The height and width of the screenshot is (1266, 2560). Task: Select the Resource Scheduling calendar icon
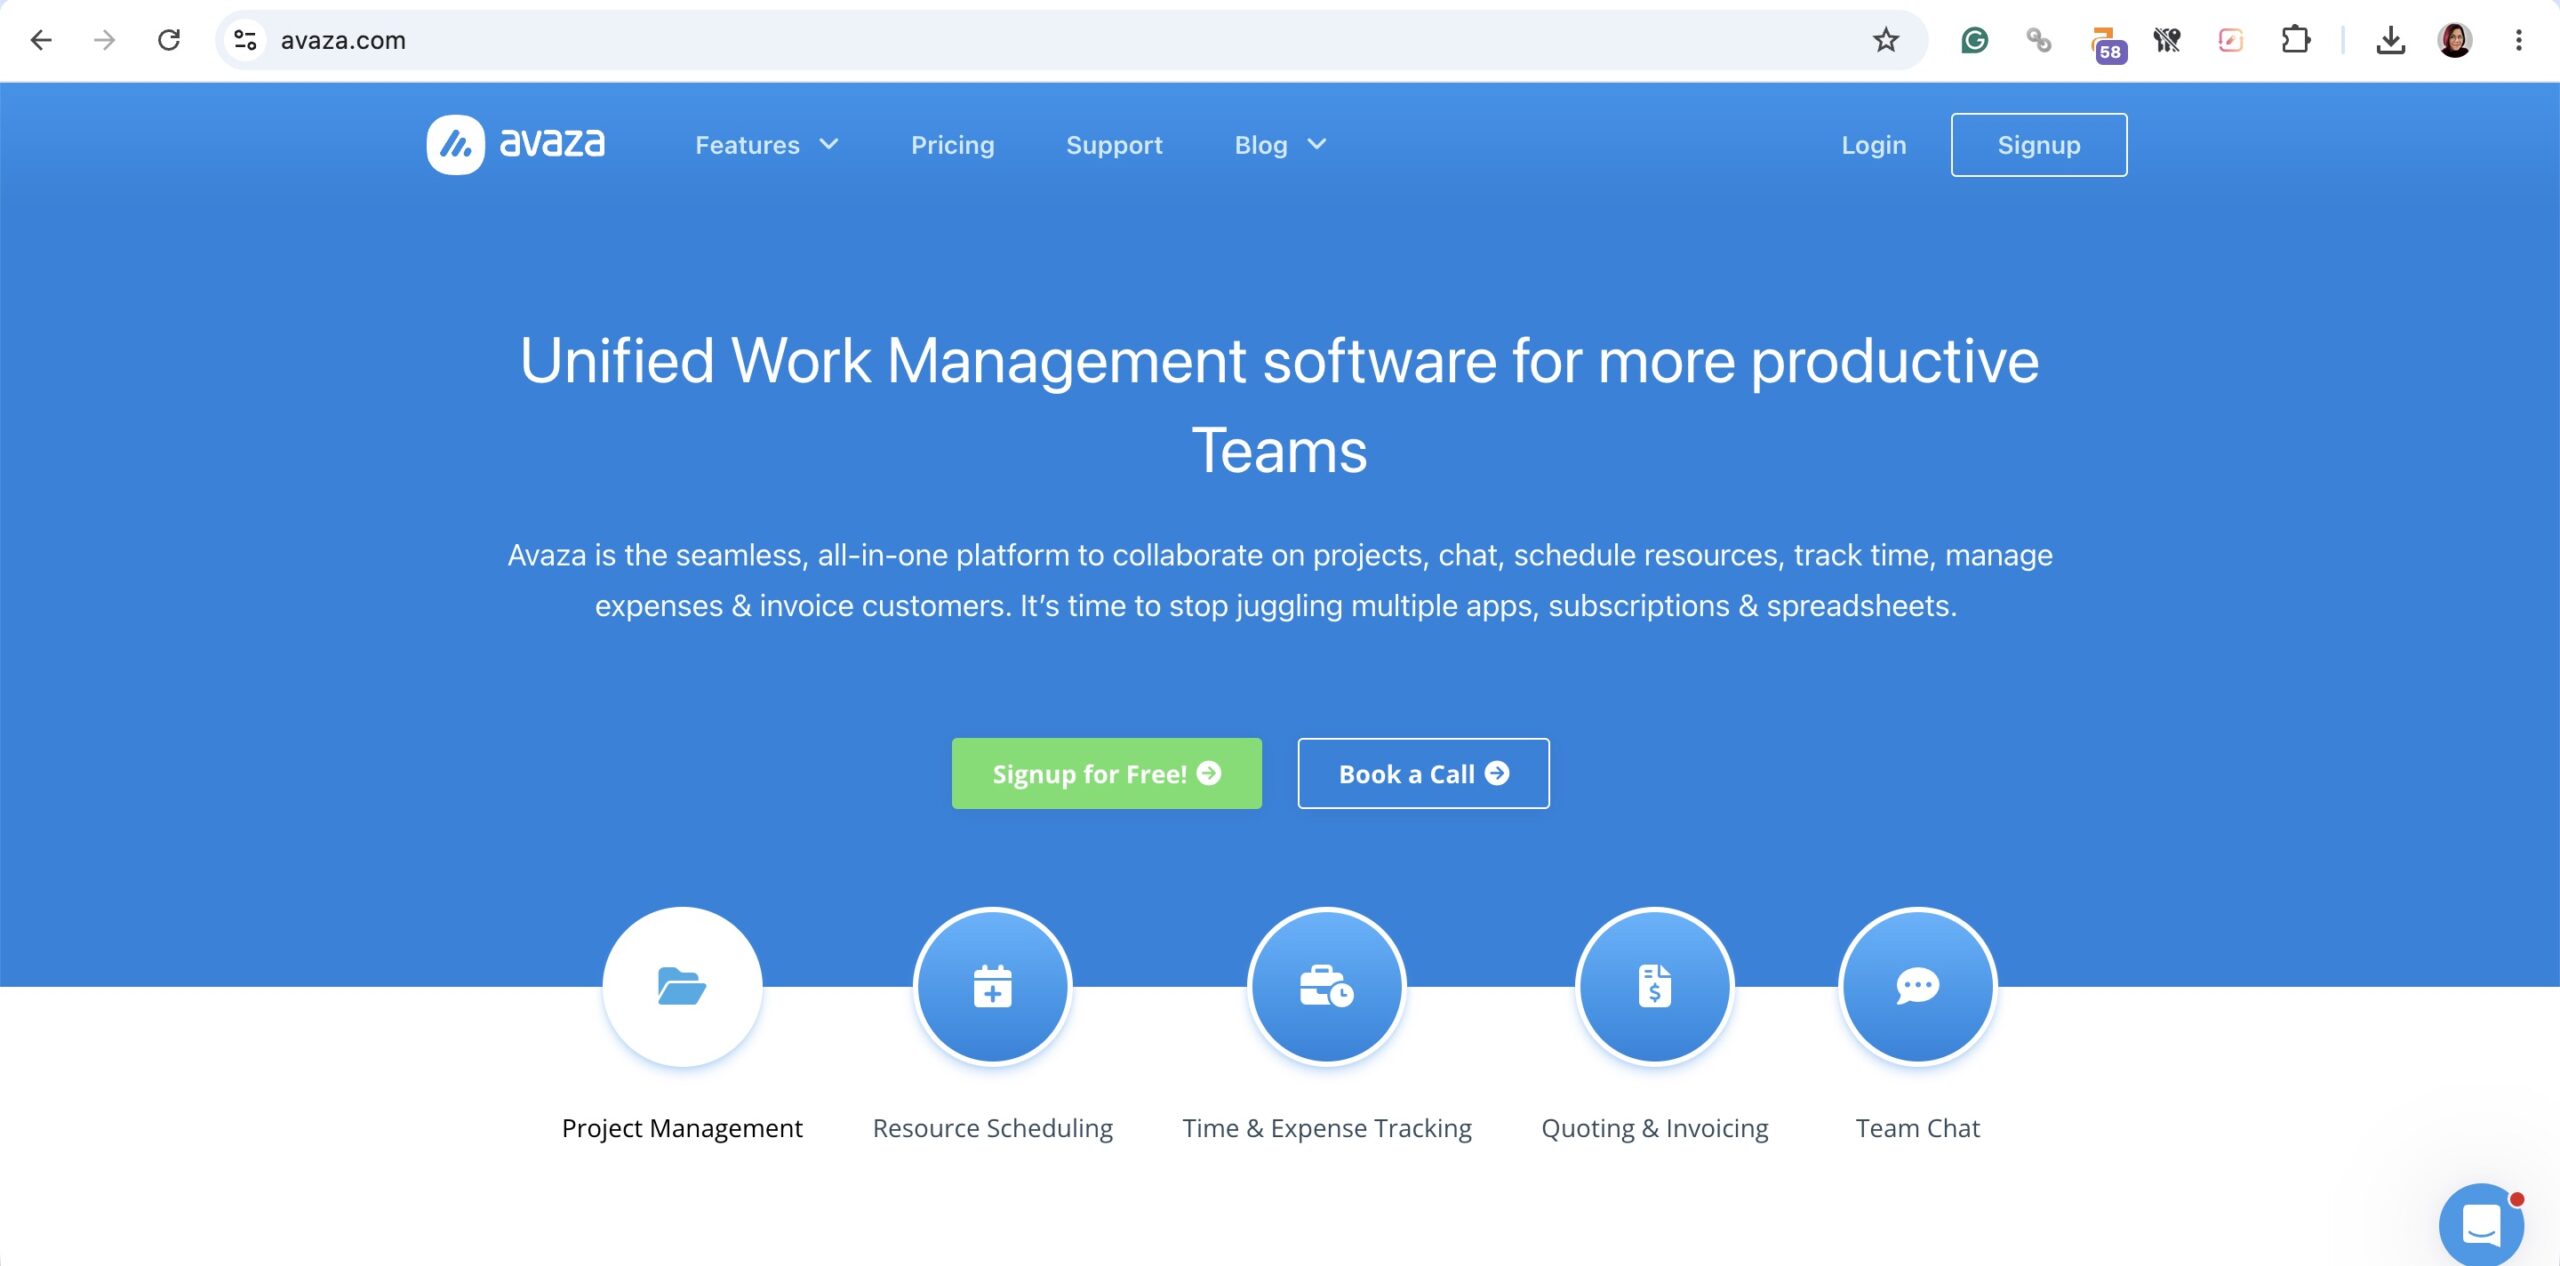[993, 986]
